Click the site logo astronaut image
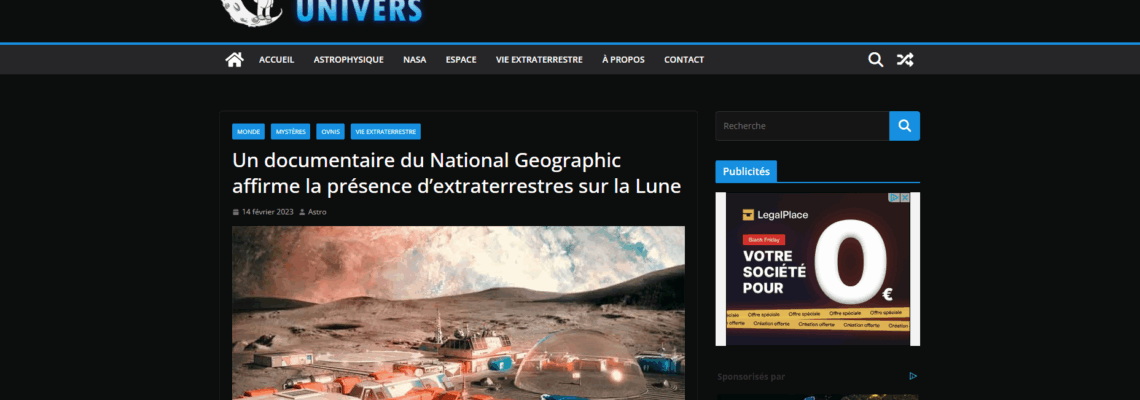 pos(251,12)
